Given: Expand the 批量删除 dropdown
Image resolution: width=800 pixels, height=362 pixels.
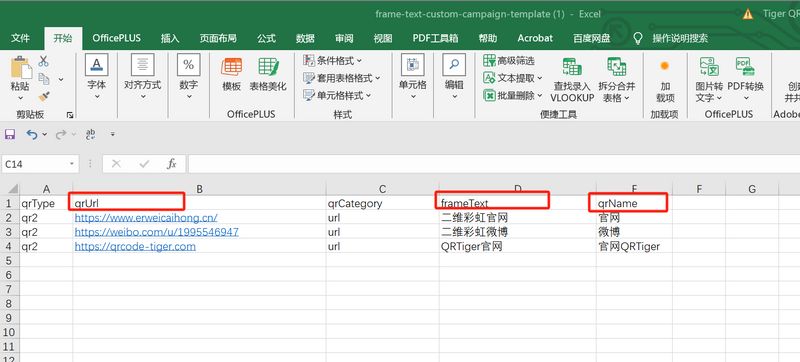Looking at the screenshot, I should click(540, 95).
